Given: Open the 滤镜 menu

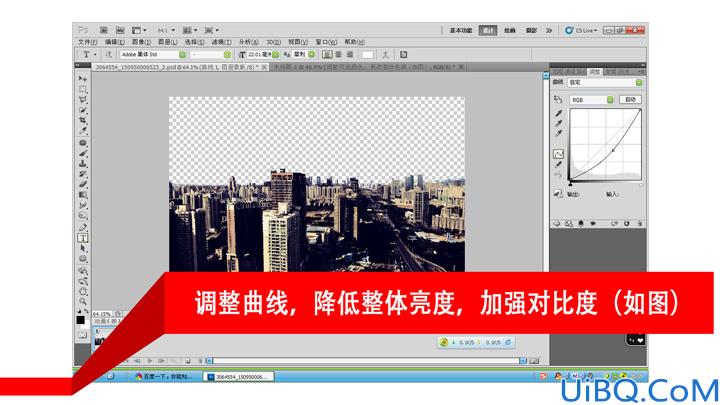Looking at the screenshot, I should (x=221, y=42).
